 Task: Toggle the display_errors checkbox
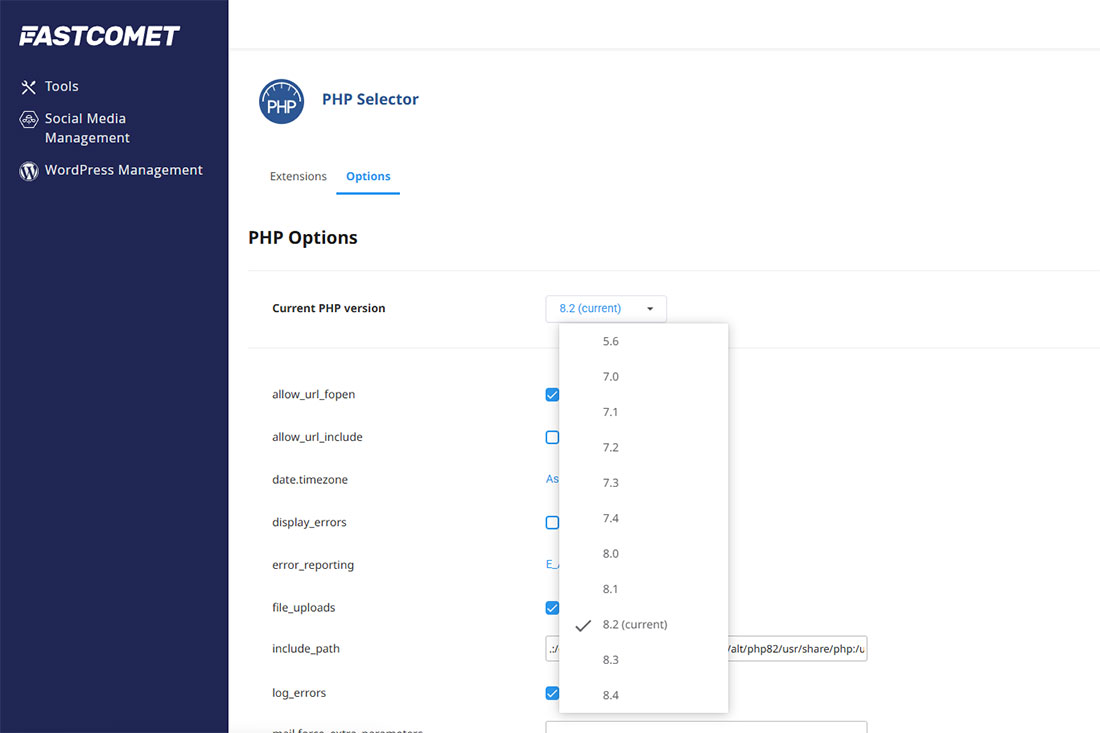[x=552, y=522]
